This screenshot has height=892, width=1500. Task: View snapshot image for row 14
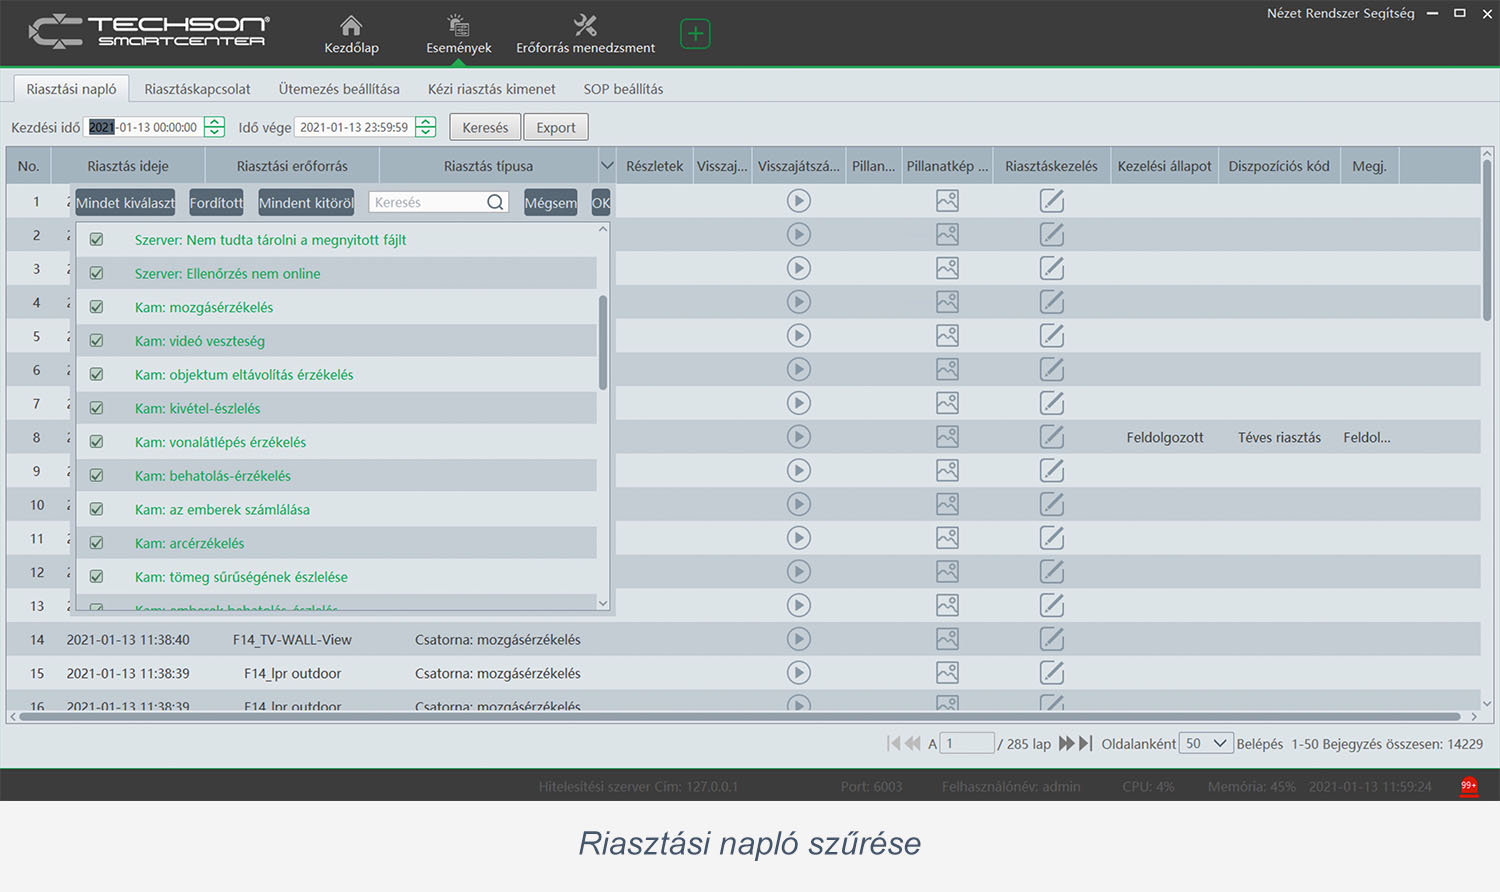pos(947,639)
